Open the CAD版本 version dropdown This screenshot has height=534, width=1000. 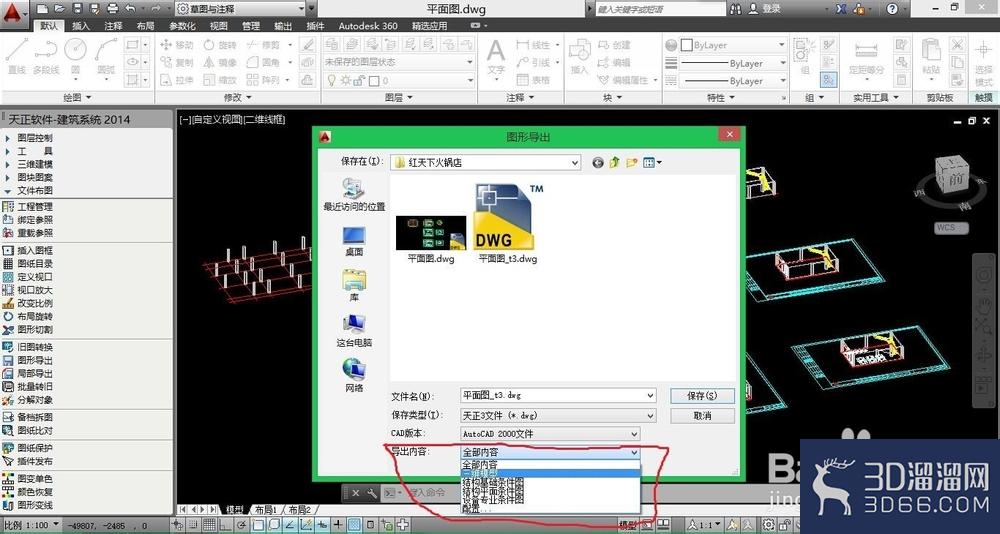634,434
